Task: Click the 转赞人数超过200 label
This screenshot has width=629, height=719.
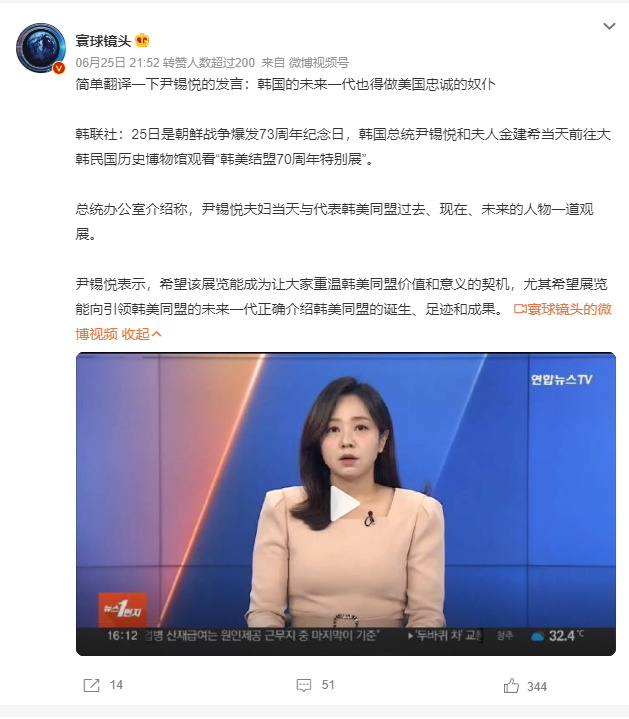Action: (x=209, y=62)
